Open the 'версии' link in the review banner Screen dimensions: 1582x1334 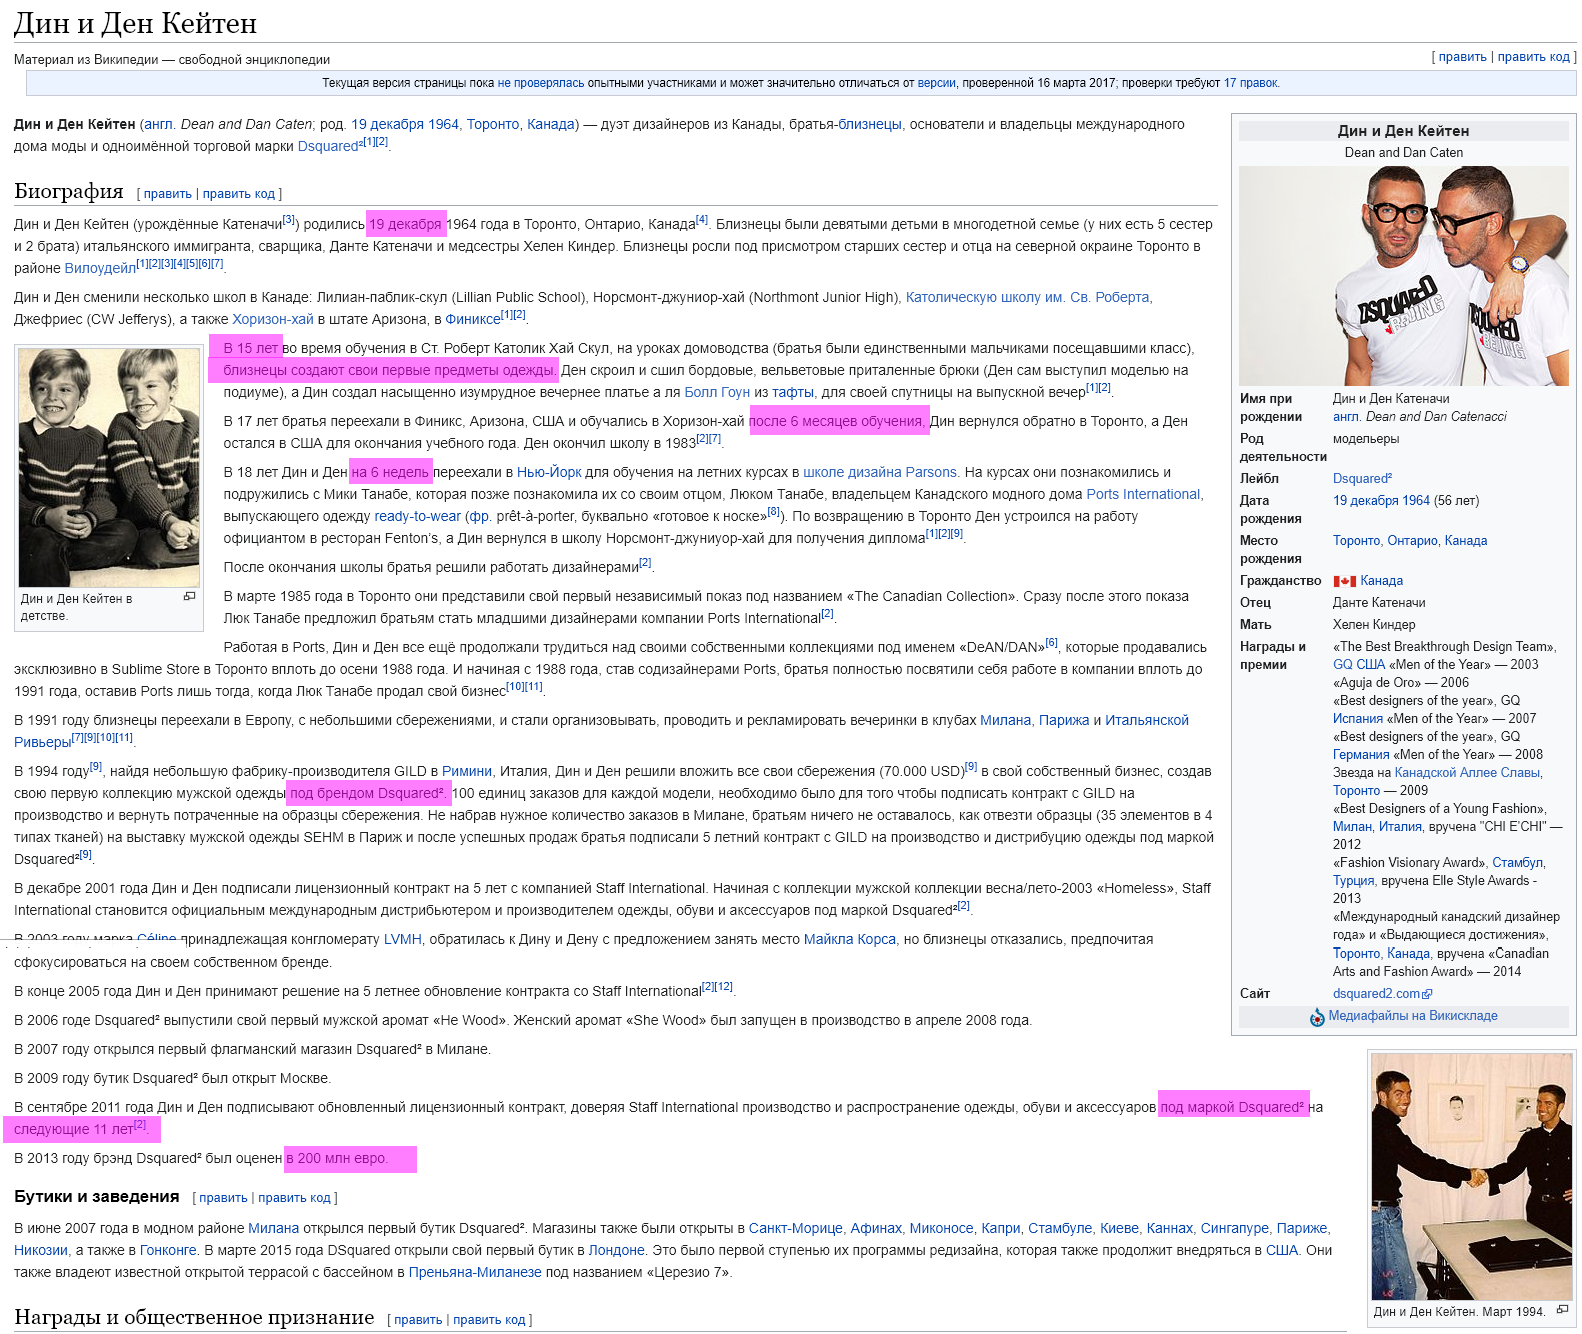936,83
